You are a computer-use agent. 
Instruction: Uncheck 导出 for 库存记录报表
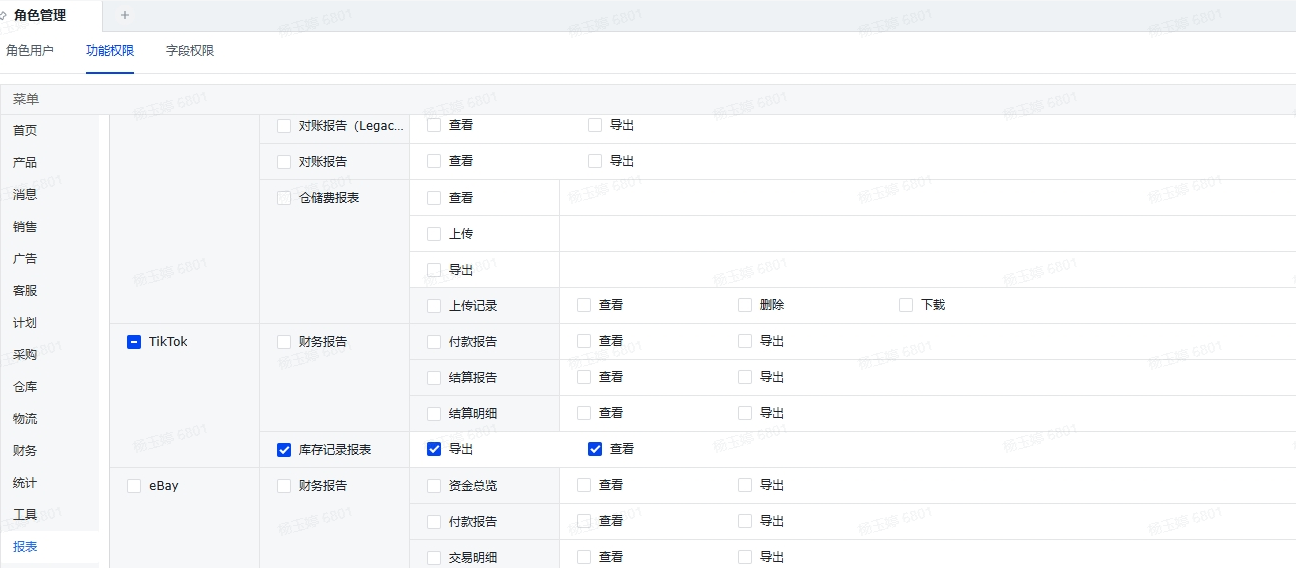coord(434,449)
